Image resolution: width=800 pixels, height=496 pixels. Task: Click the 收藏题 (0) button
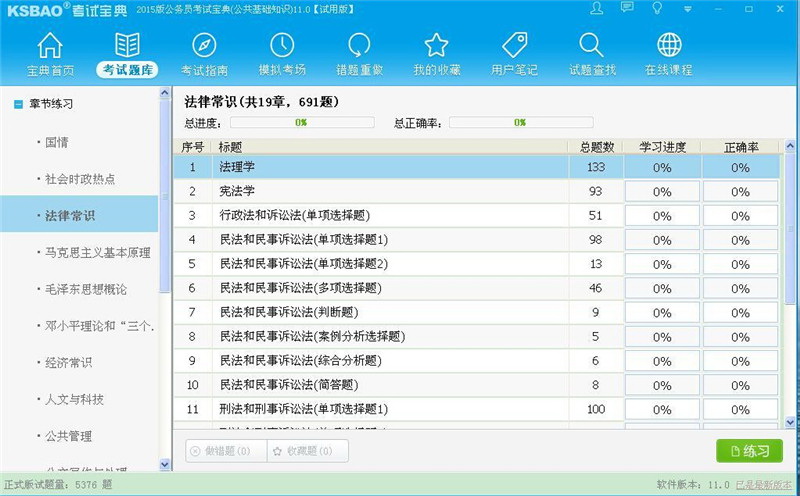click(x=307, y=451)
